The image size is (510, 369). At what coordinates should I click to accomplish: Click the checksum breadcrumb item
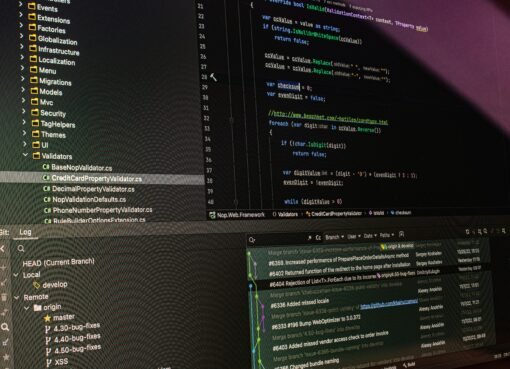[403, 212]
